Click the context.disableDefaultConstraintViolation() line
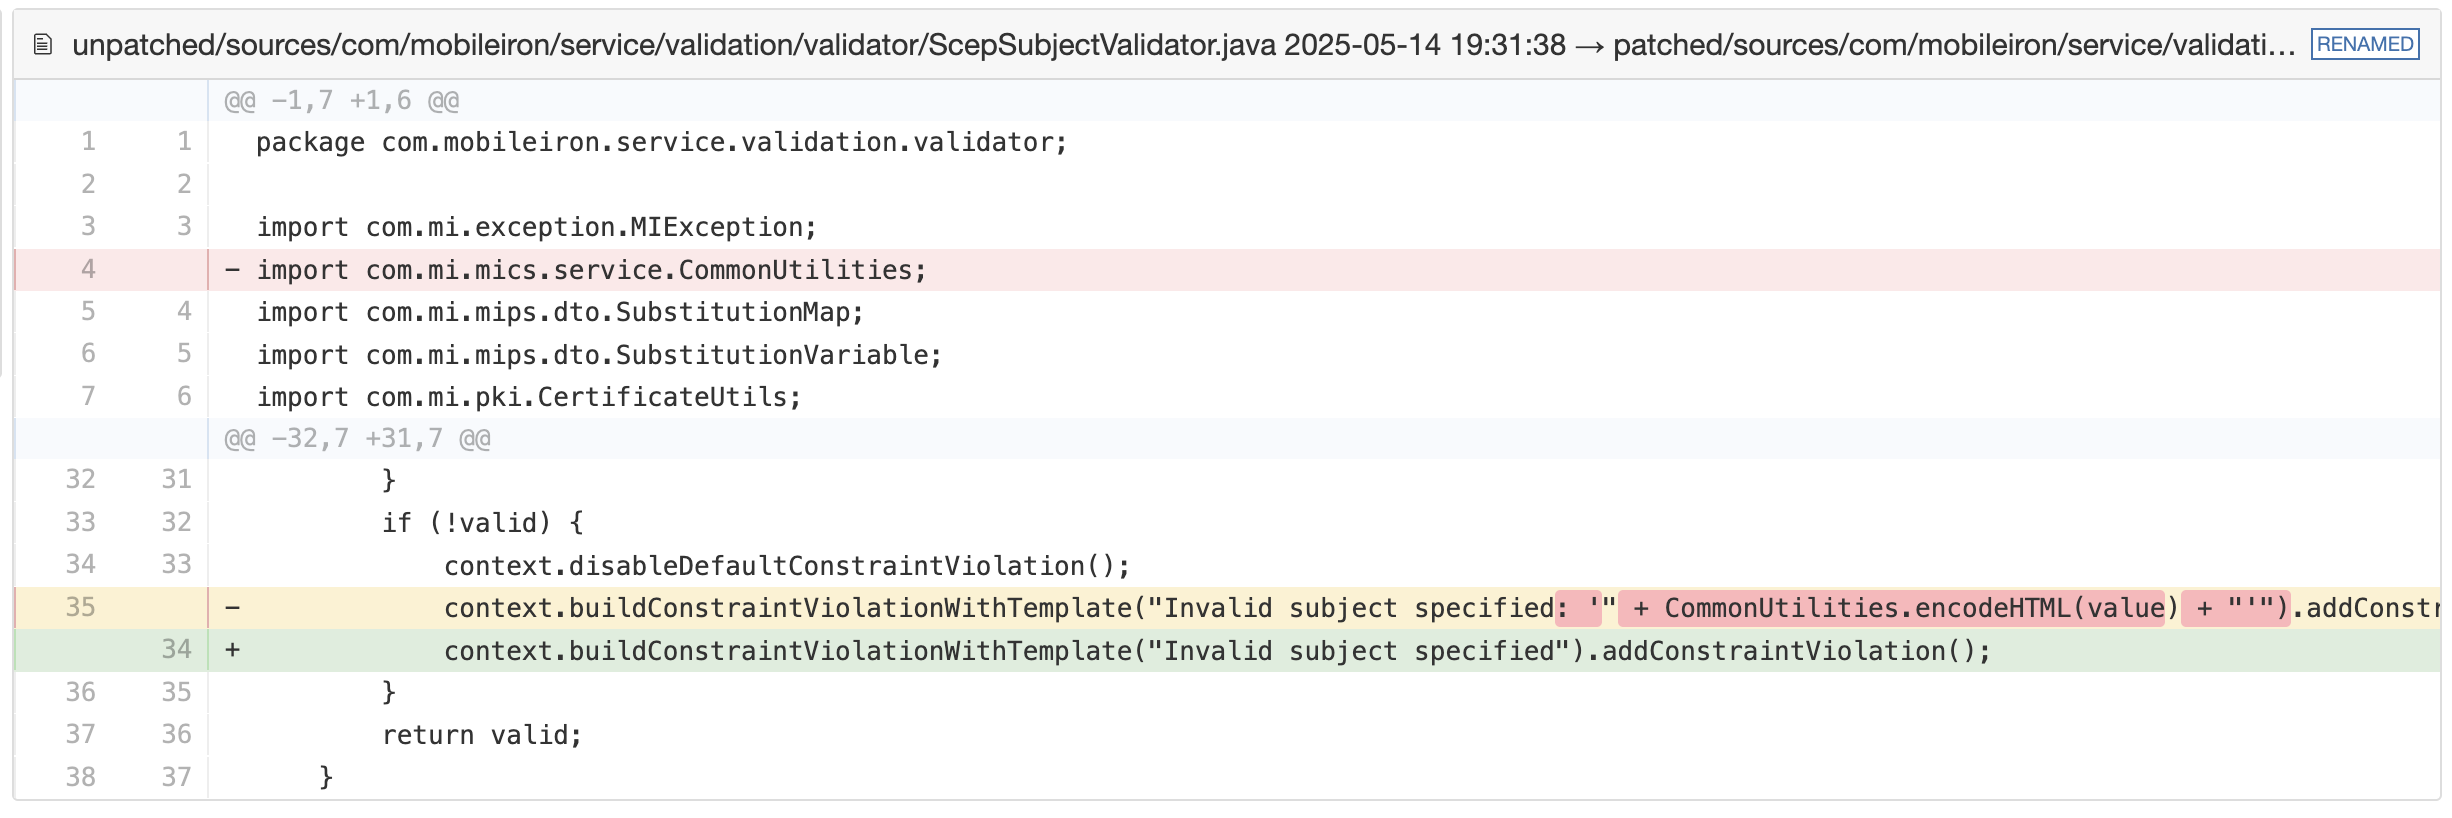Image resolution: width=2452 pixels, height=818 pixels. coord(786,566)
